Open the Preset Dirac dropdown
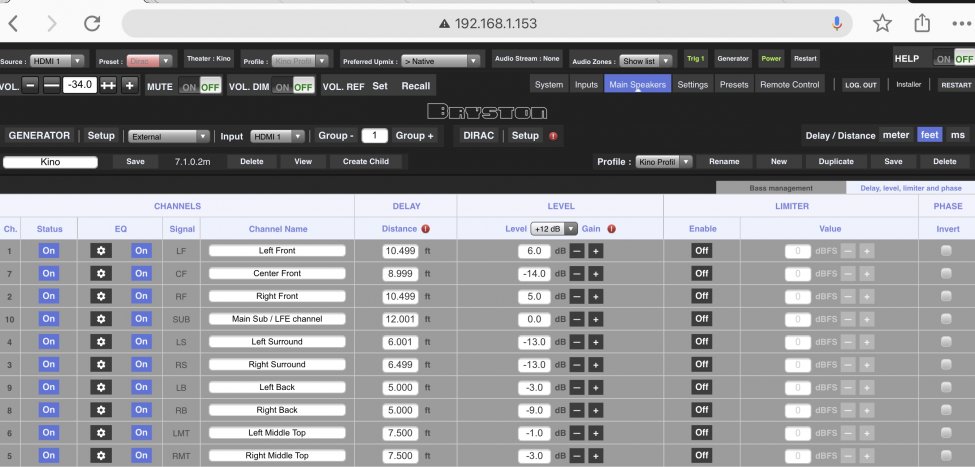 pyautogui.click(x=149, y=61)
